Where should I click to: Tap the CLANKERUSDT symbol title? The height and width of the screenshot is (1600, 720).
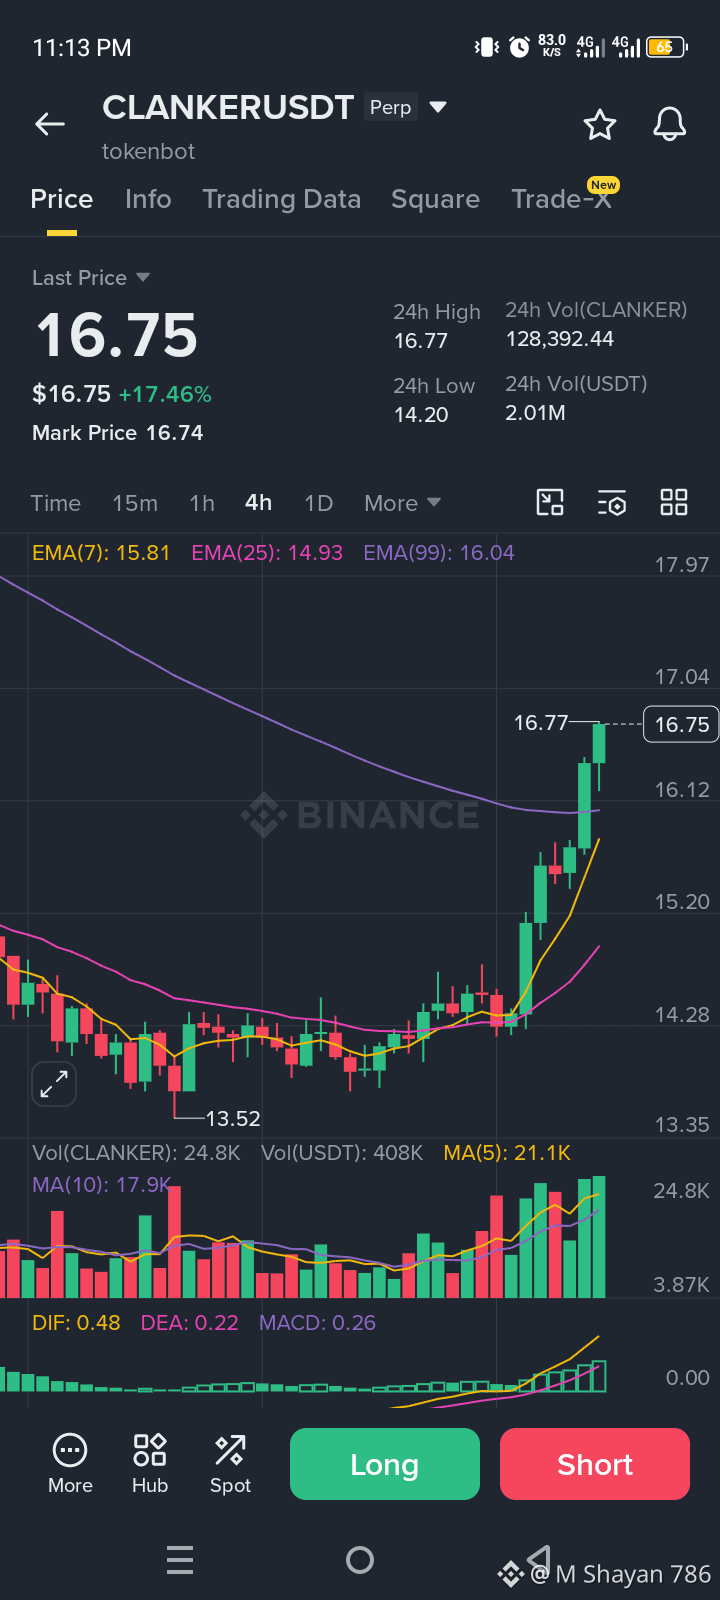[228, 107]
